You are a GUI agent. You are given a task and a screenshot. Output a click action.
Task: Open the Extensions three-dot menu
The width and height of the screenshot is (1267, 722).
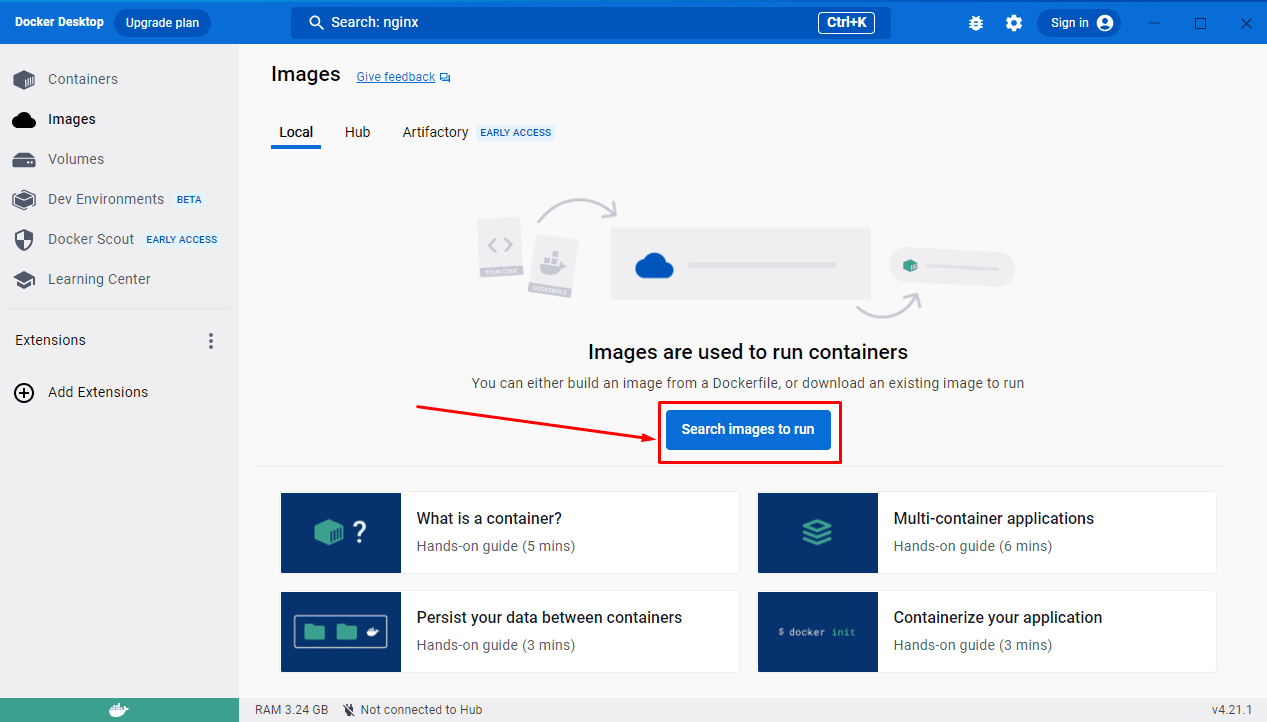pos(211,341)
